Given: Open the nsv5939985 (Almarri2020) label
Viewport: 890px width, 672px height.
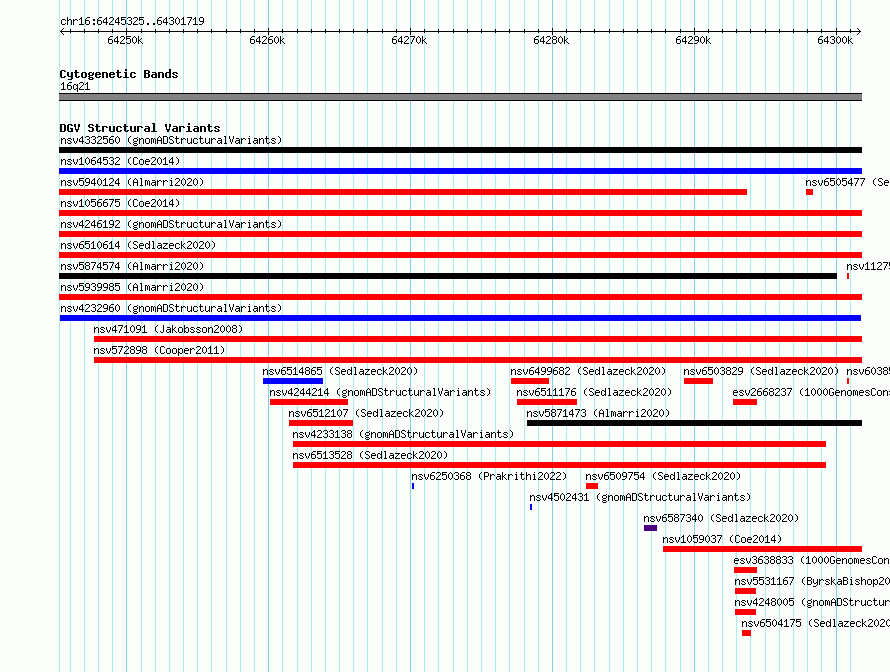Looking at the screenshot, I should (132, 287).
